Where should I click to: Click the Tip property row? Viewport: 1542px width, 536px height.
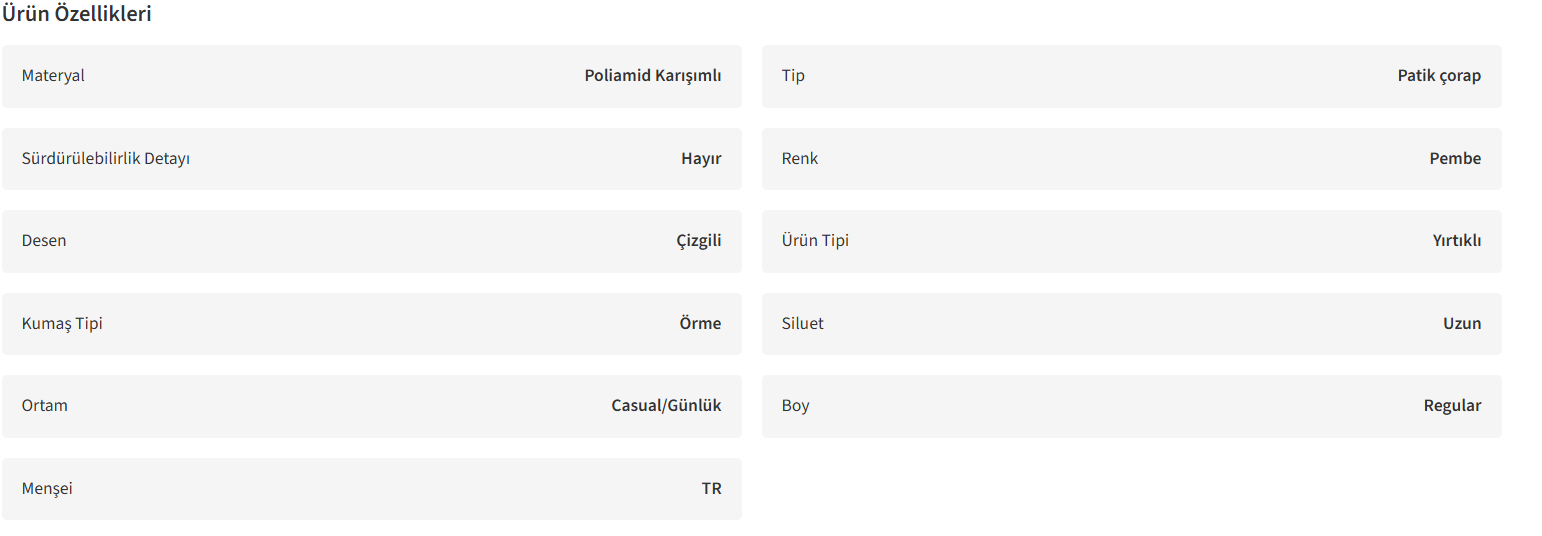(x=1131, y=76)
